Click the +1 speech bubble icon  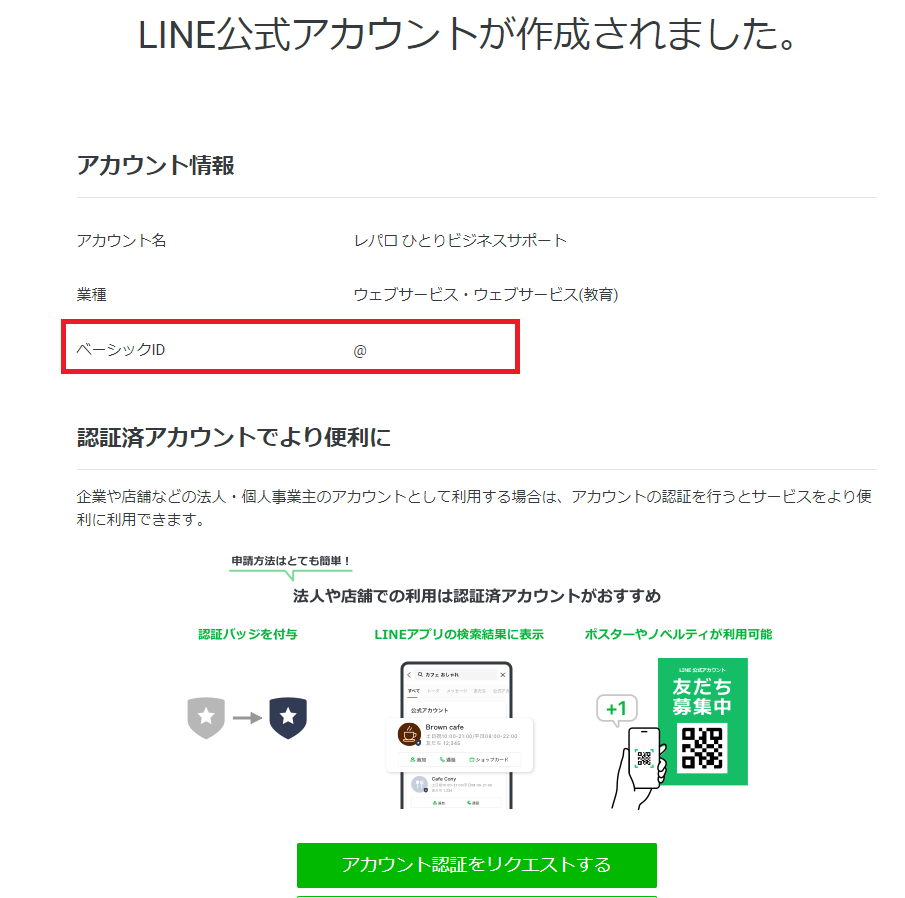coord(616,710)
